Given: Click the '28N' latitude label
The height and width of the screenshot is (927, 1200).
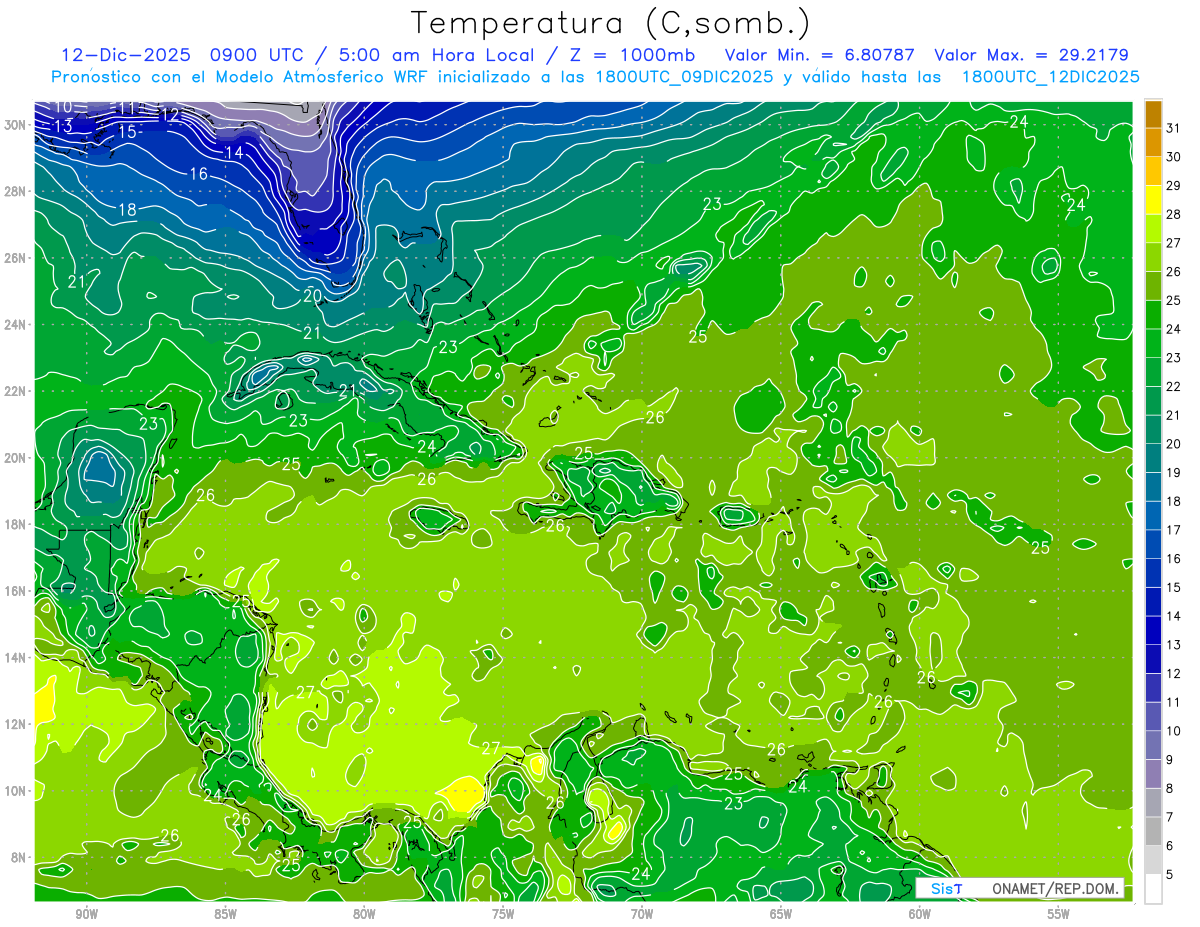Looking at the screenshot, I should tap(16, 191).
